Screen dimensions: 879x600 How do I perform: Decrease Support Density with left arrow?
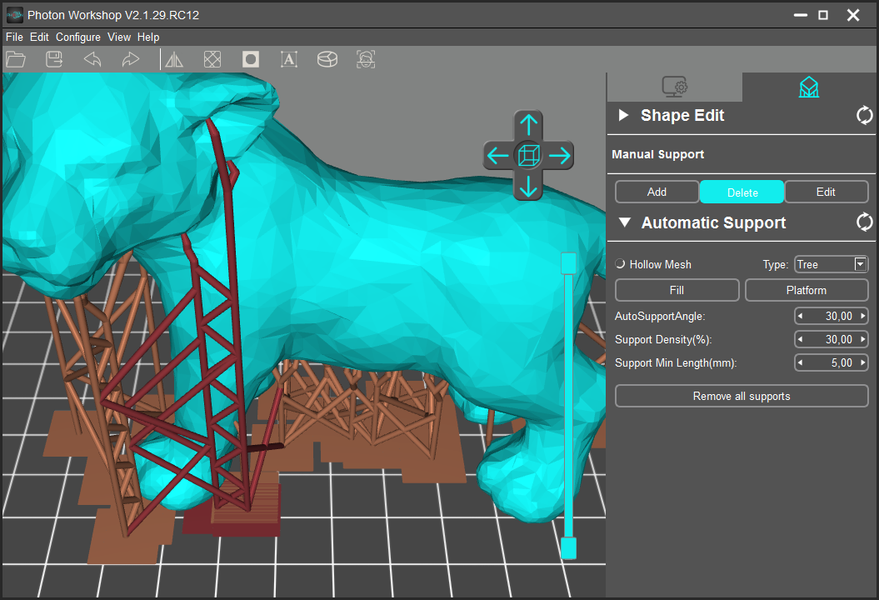click(801, 339)
